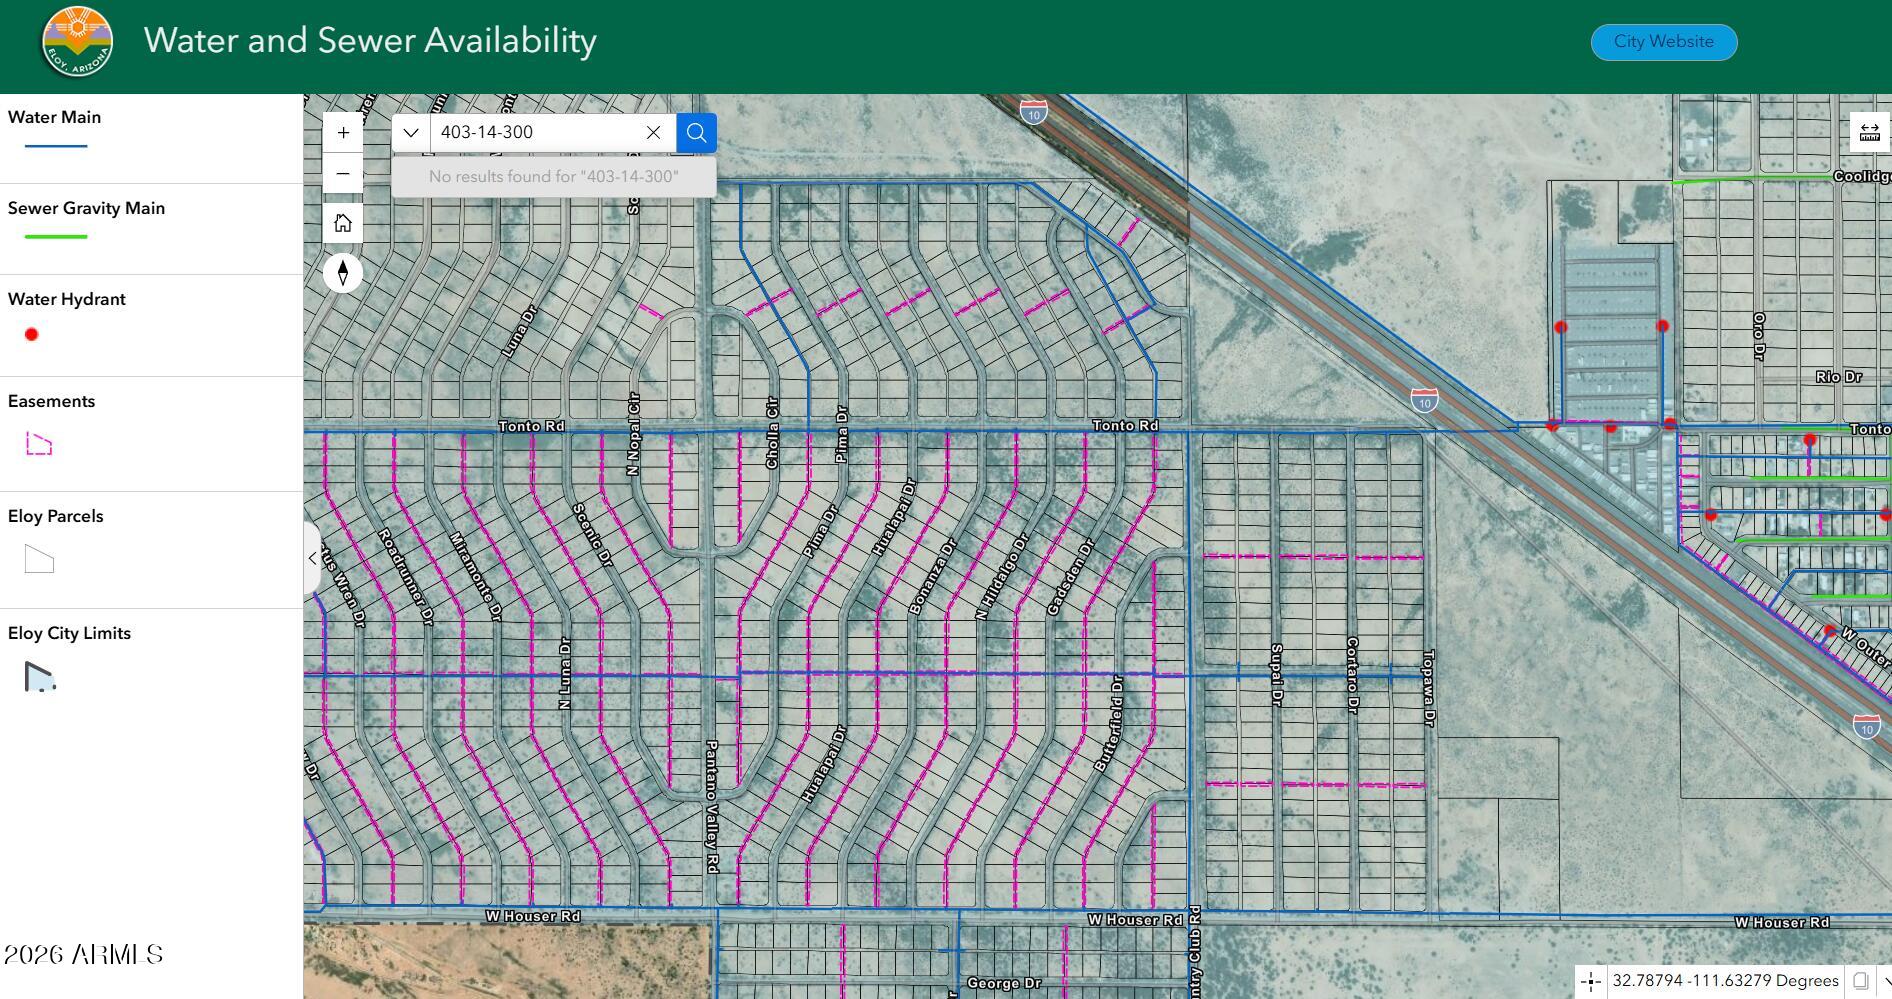Click the Topawa Dr street label
Viewport: 1892px width, 999px height.
[x=1429, y=688]
